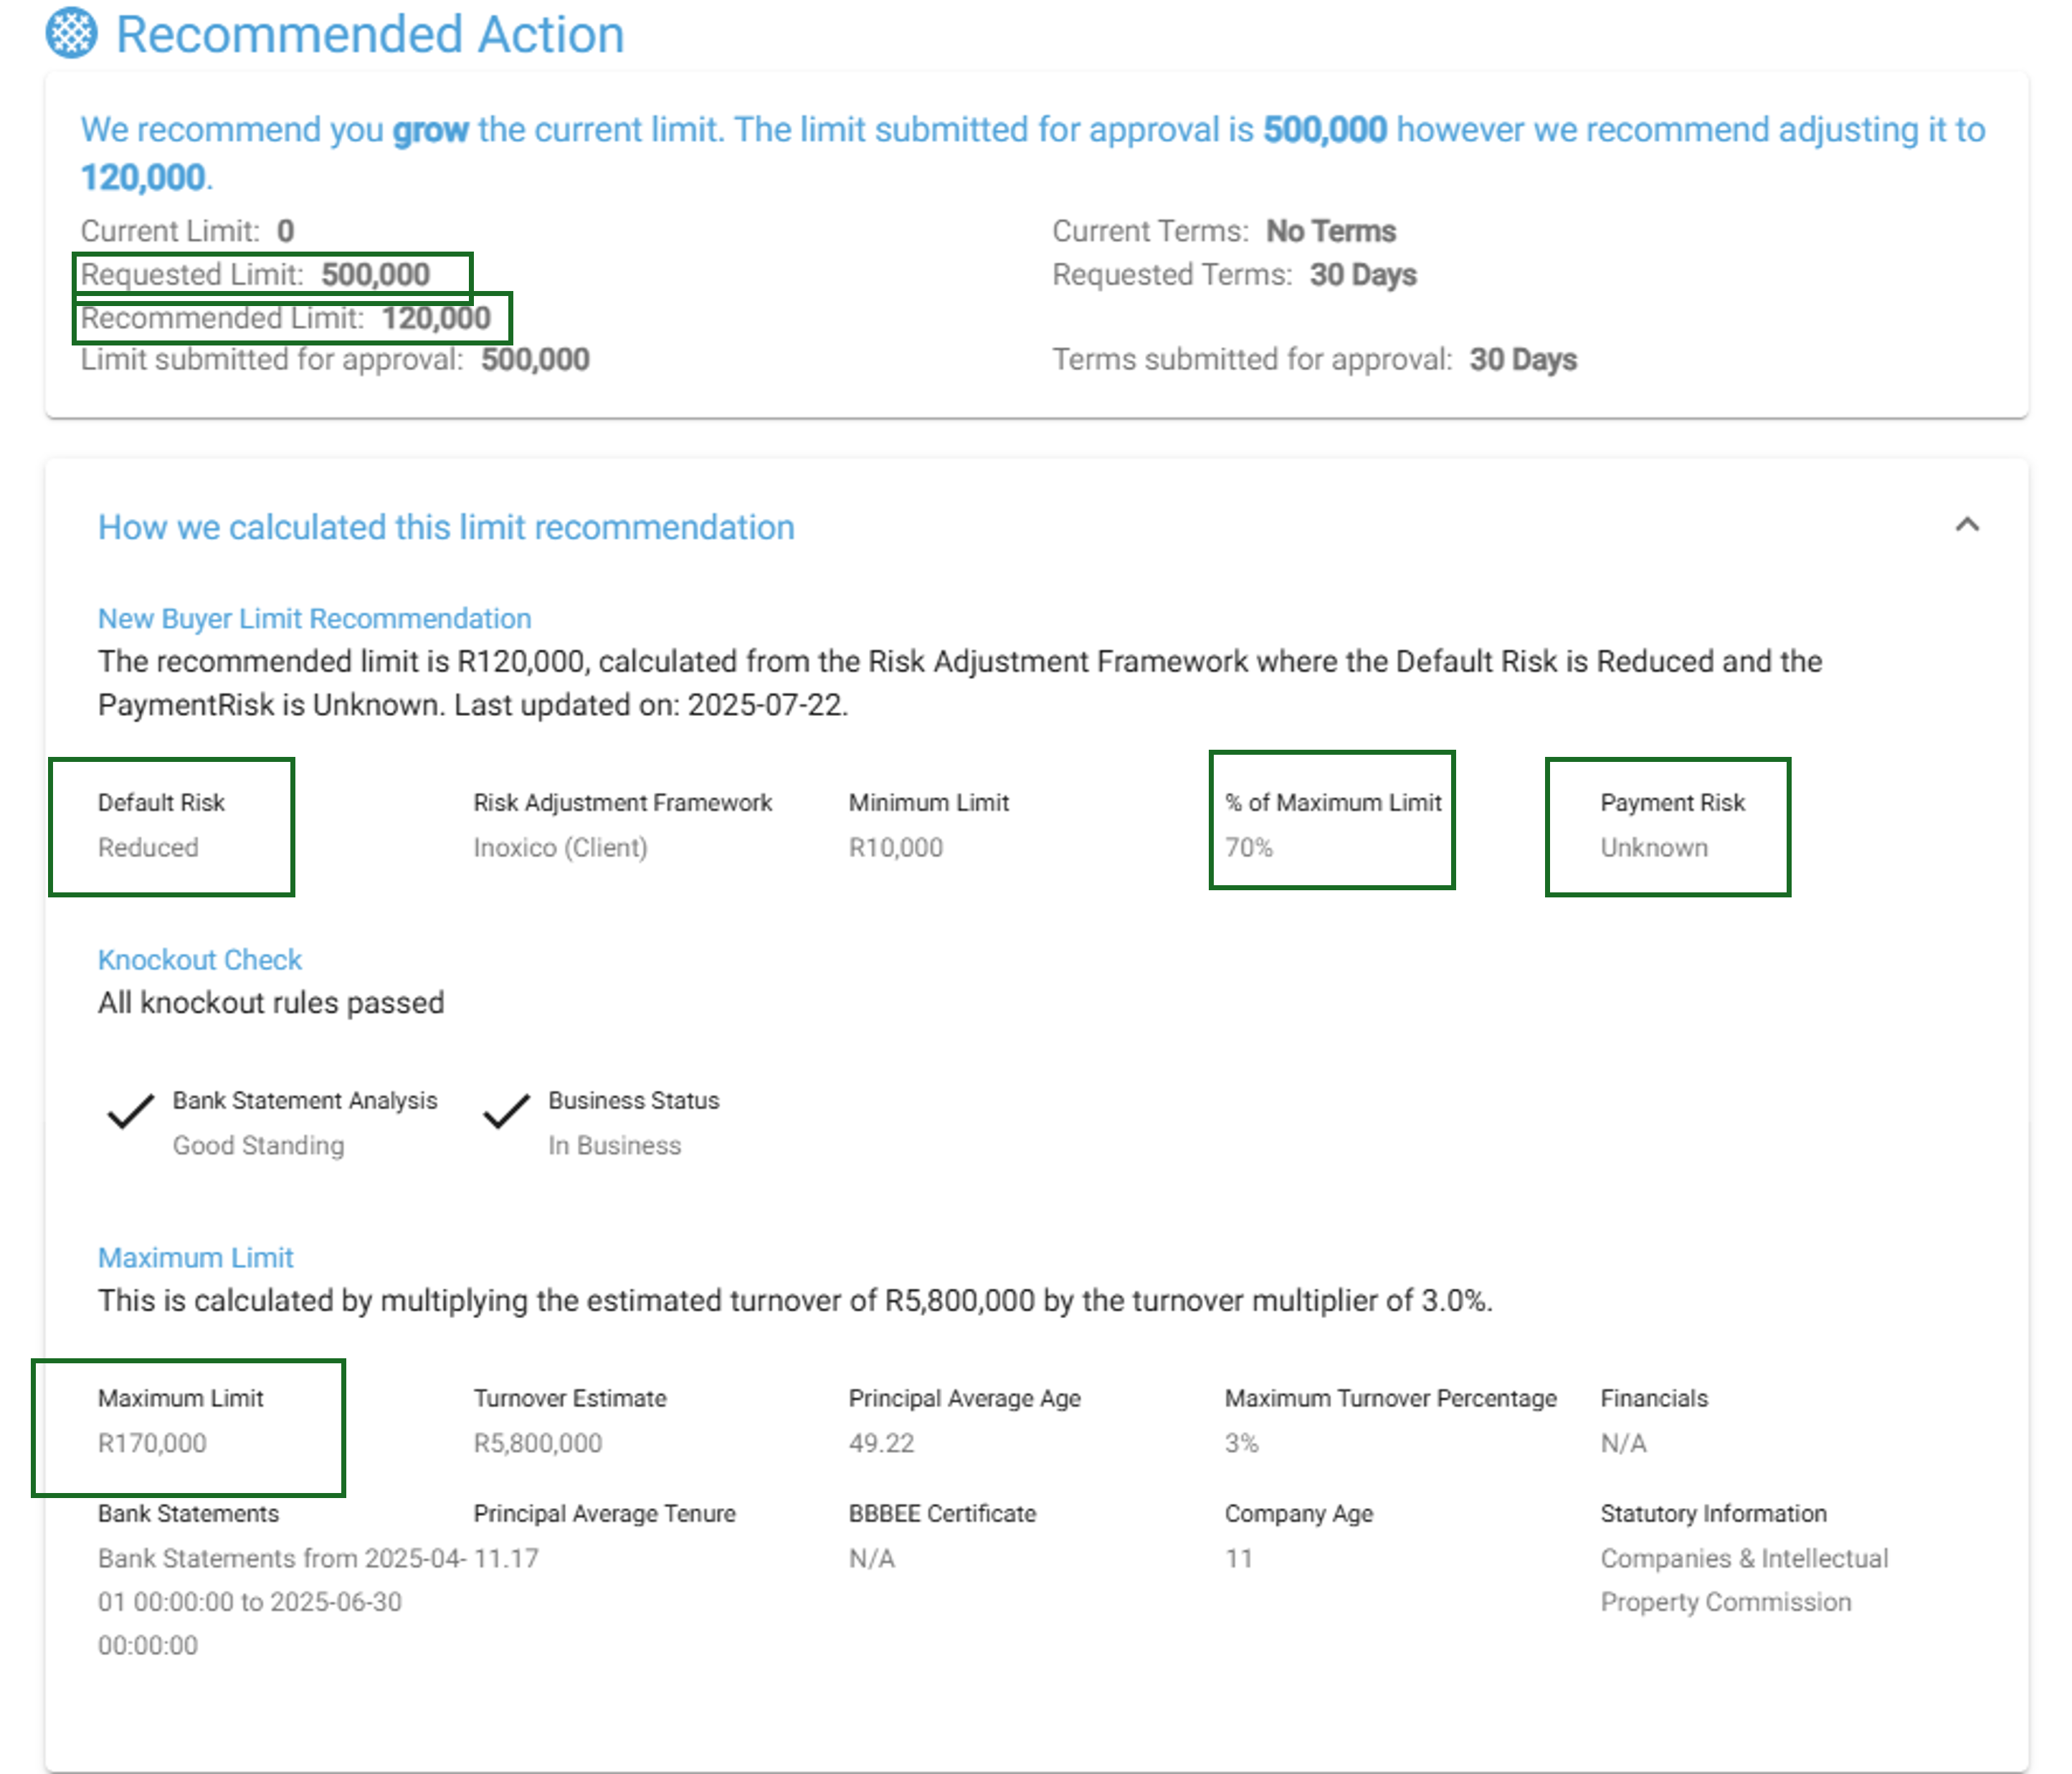The image size is (2072, 1774).
Task: Click 'How we calculated this limit recommendation' heading
Action: 446,527
